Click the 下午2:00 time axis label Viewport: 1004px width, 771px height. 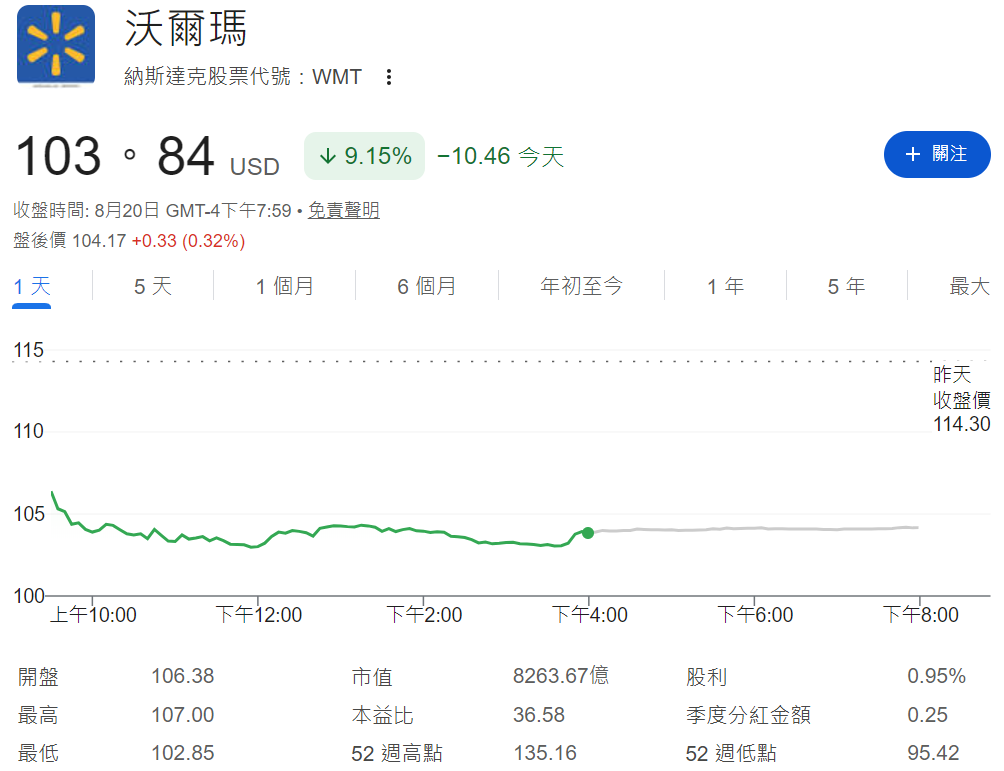click(424, 615)
